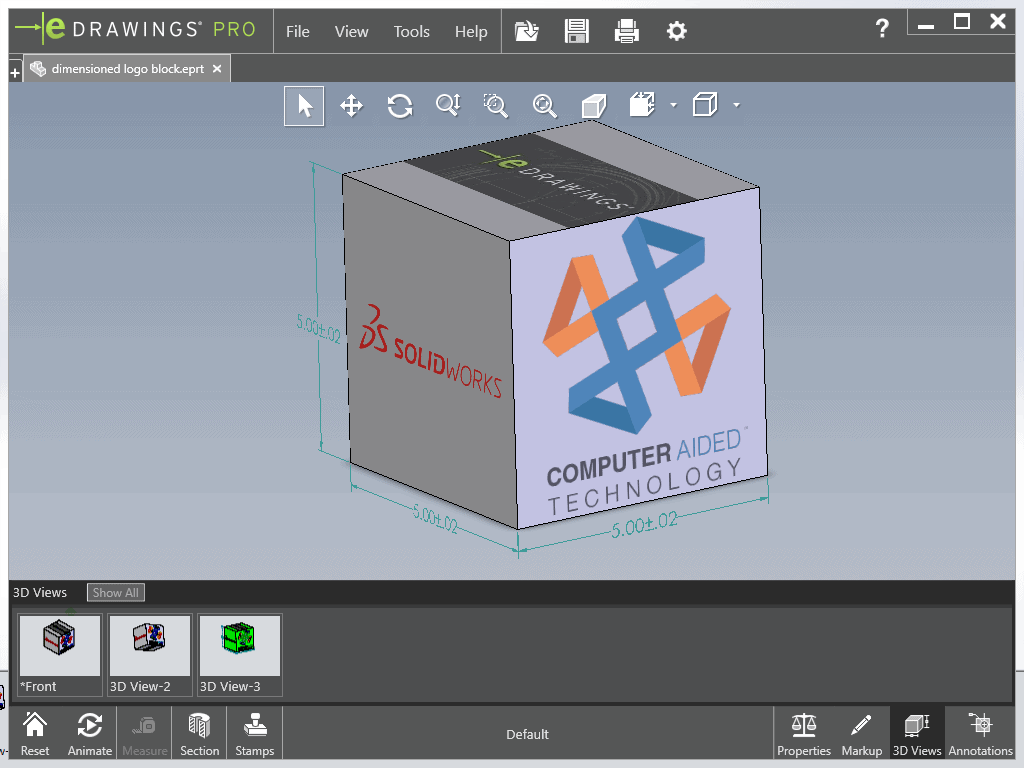The image size is (1024, 768).
Task: Click the Open file folder icon
Action: [526, 31]
